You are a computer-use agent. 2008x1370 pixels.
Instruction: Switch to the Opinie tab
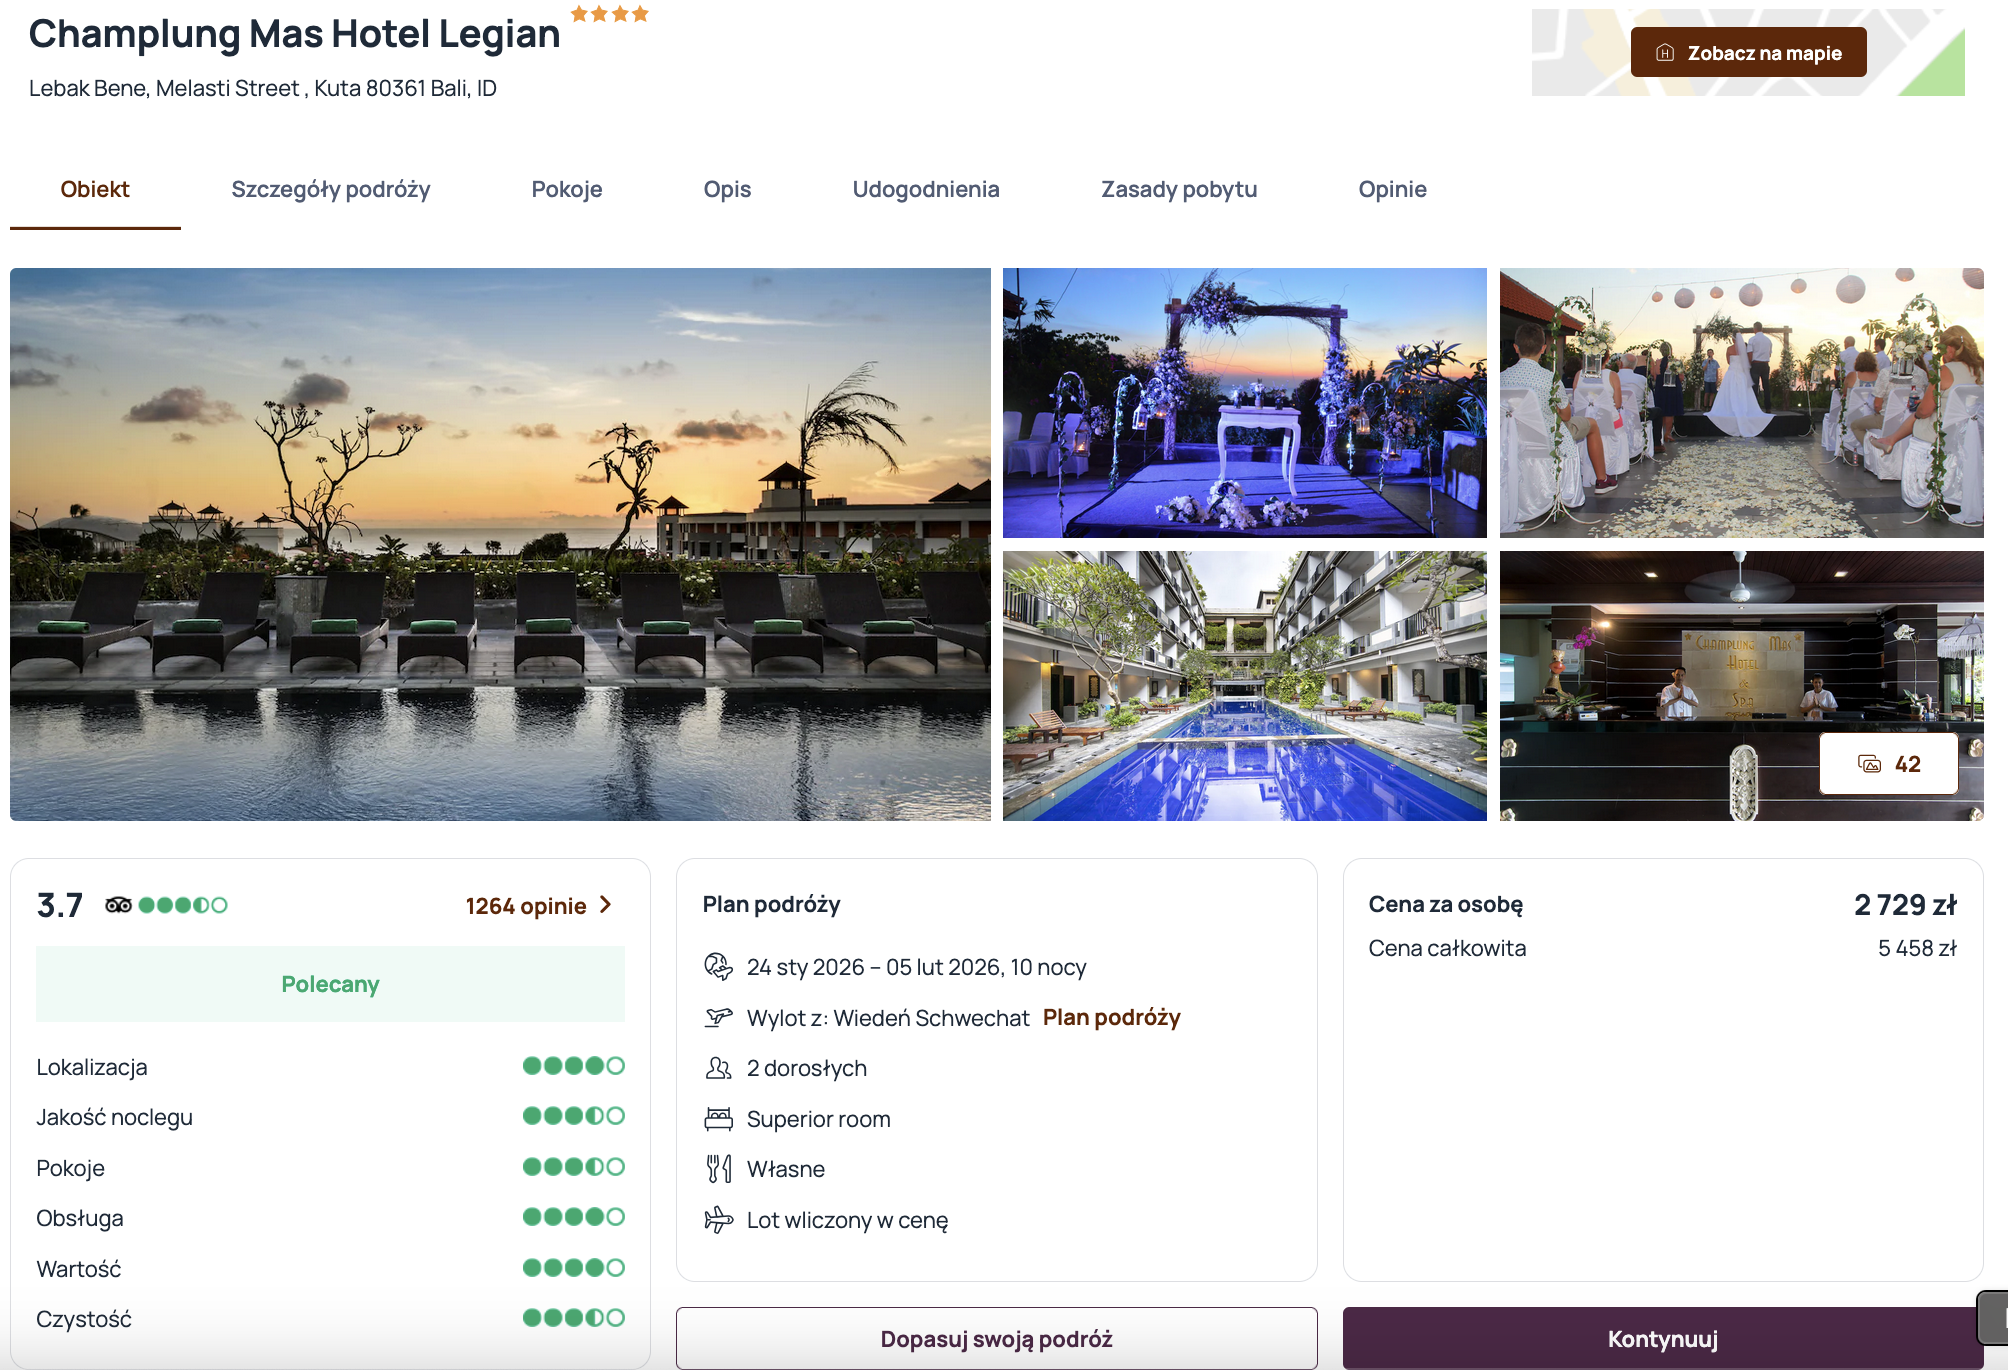tap(1392, 189)
